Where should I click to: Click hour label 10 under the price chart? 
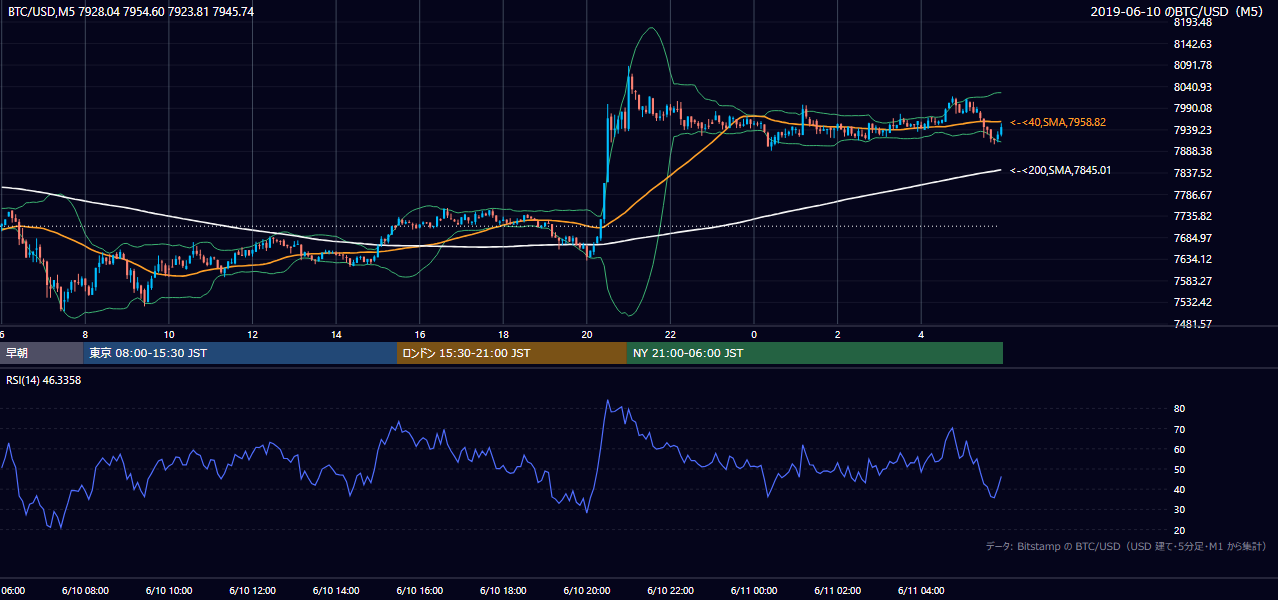(169, 334)
